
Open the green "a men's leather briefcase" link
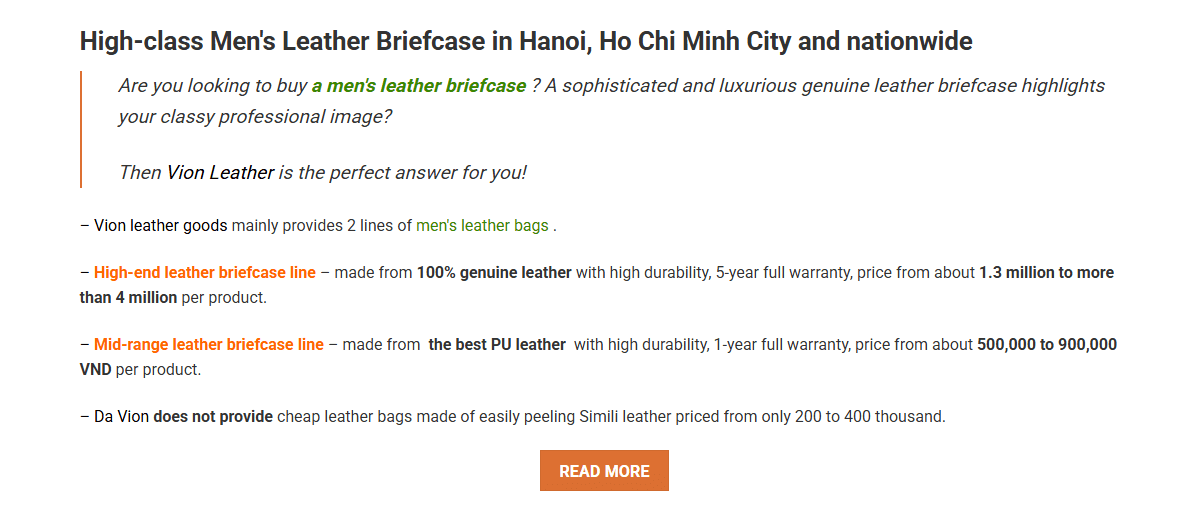coord(418,86)
